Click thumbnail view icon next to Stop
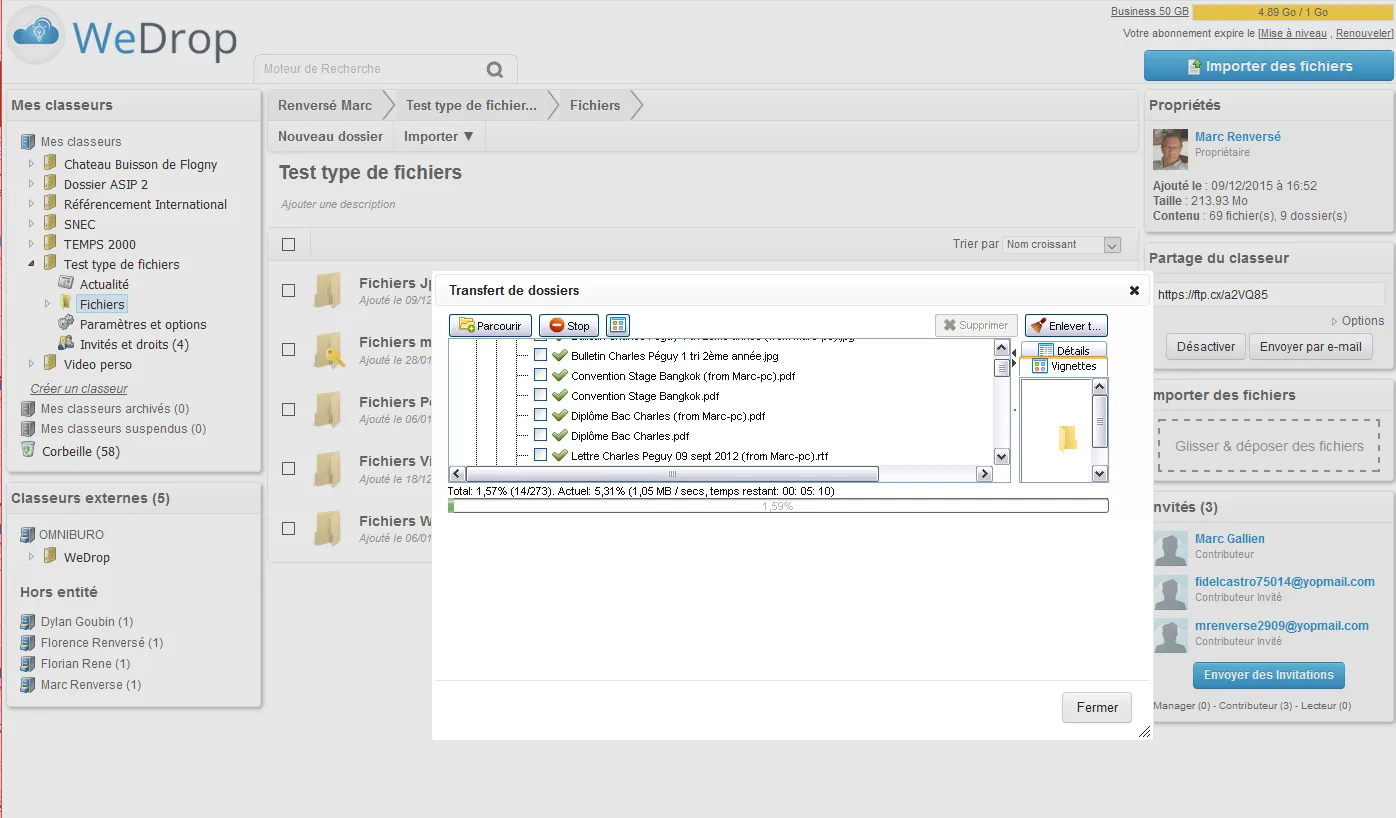The width and height of the screenshot is (1396, 818). coord(618,326)
